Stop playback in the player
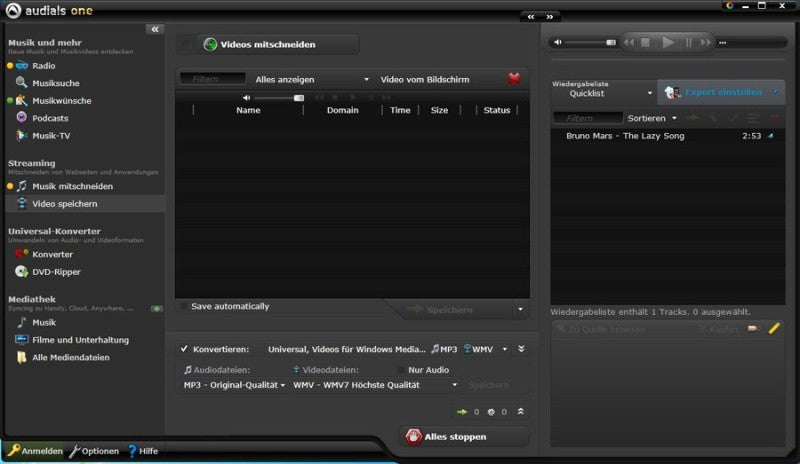The height and width of the screenshot is (464, 800). point(645,42)
